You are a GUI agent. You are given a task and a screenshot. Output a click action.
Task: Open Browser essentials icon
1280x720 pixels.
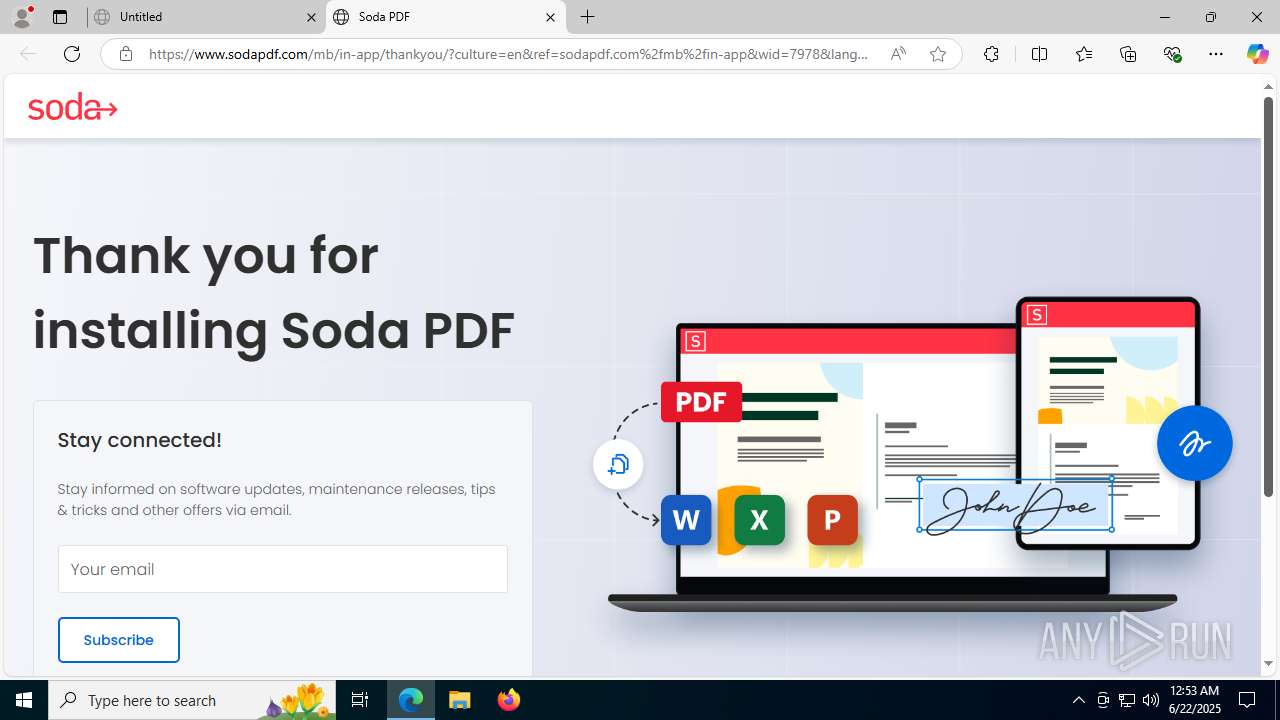[1172, 54]
